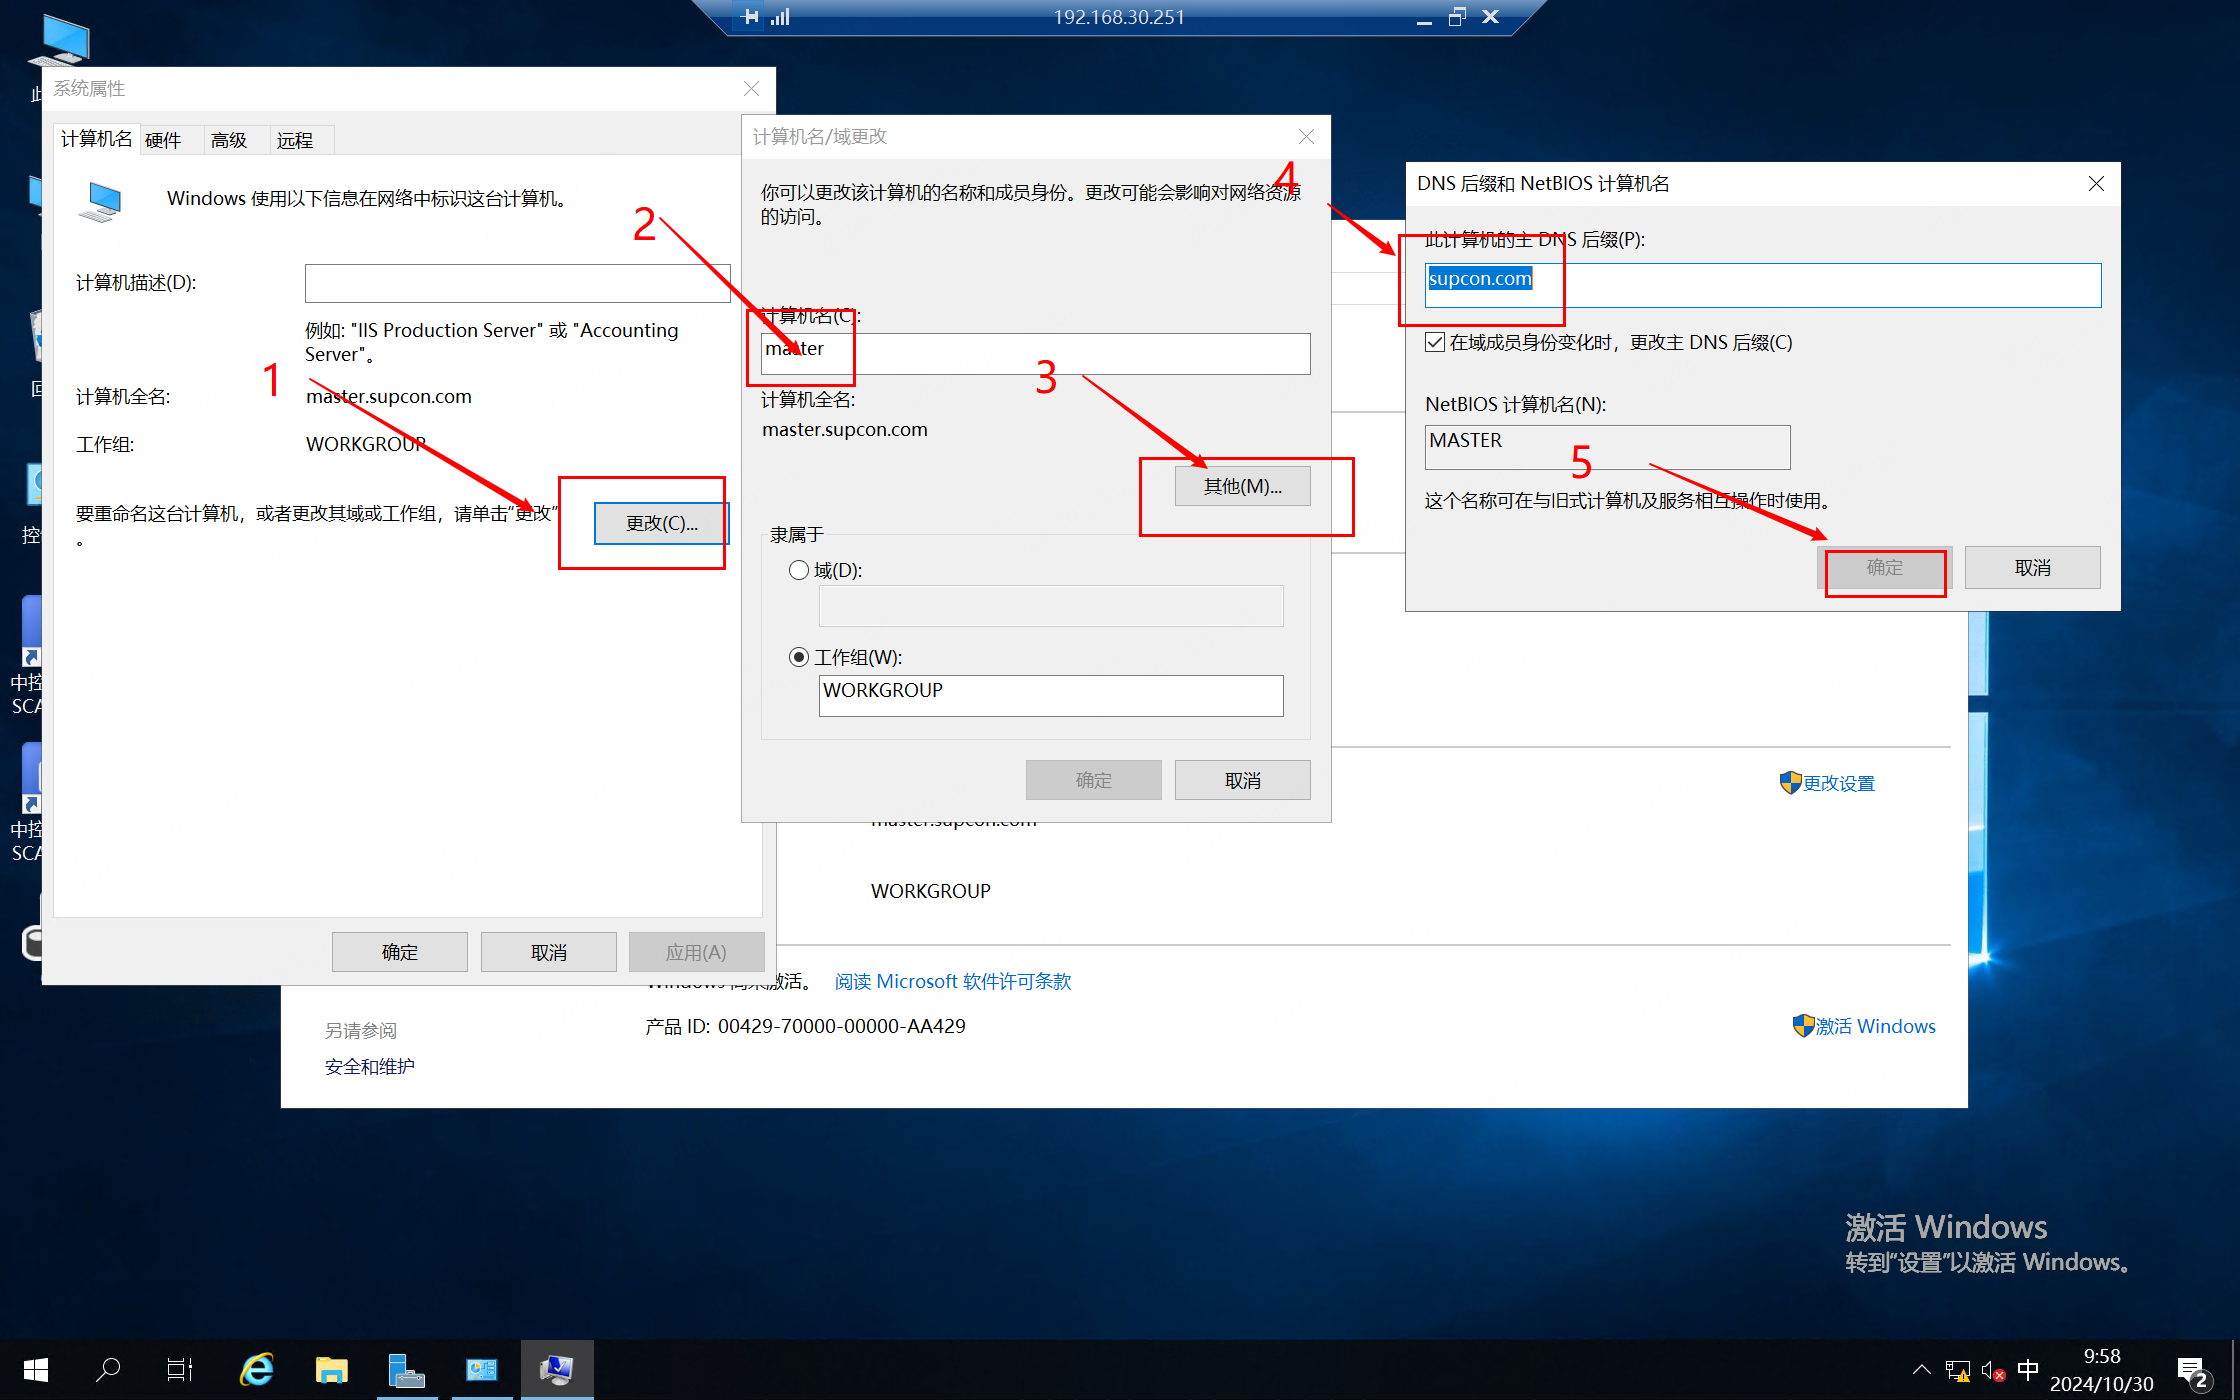Viewport: 2240px width, 1400px height.
Task: Open the Microsoft software license terms link
Action: pos(952,981)
